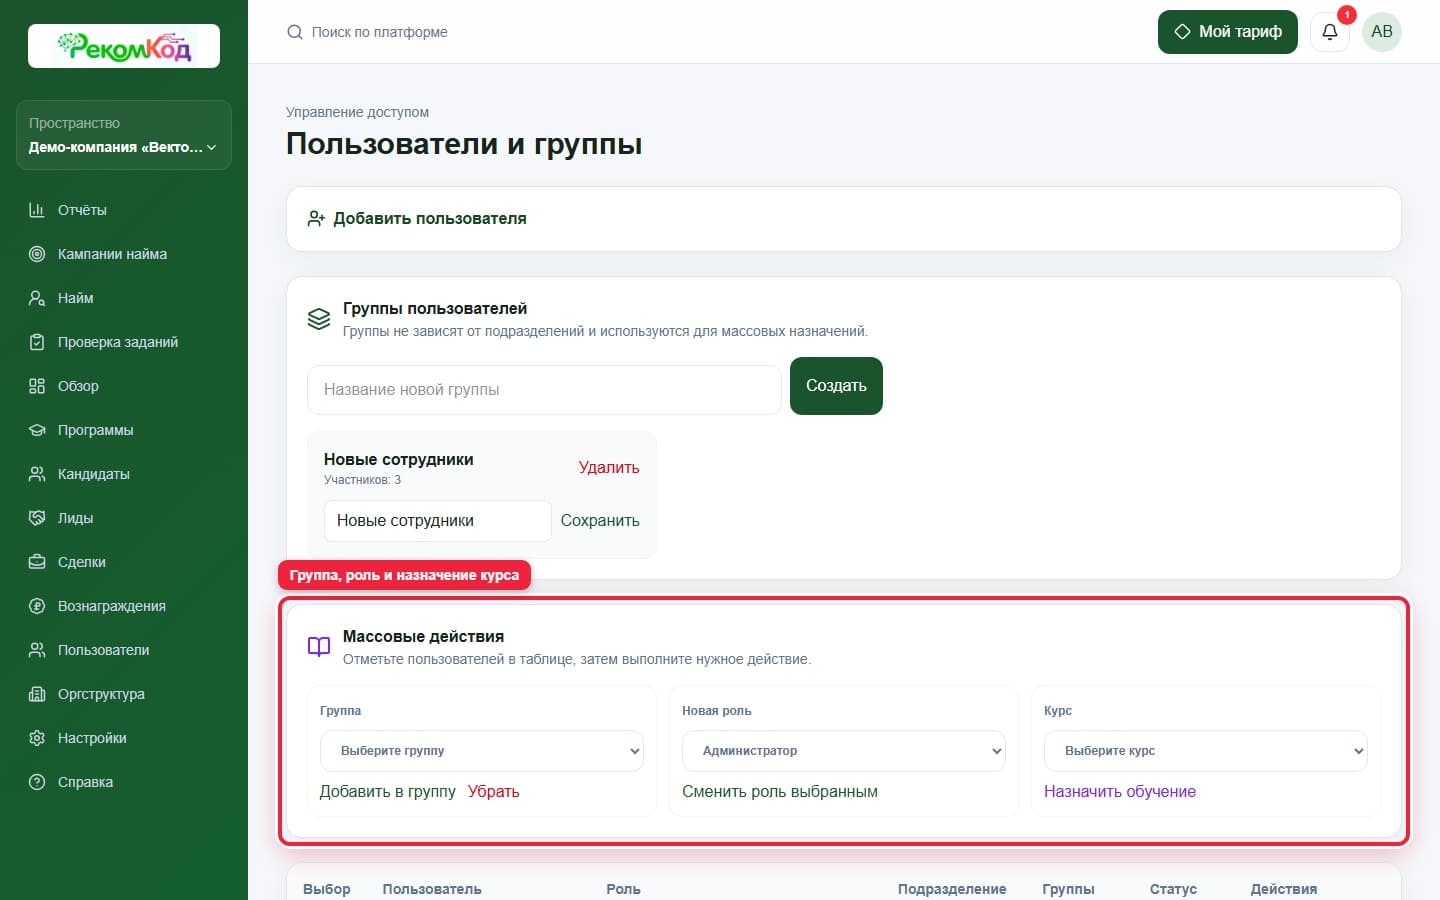This screenshot has height=900, width=1440.
Task: Click the Вознаграждения ruble icon
Action: click(x=37, y=606)
